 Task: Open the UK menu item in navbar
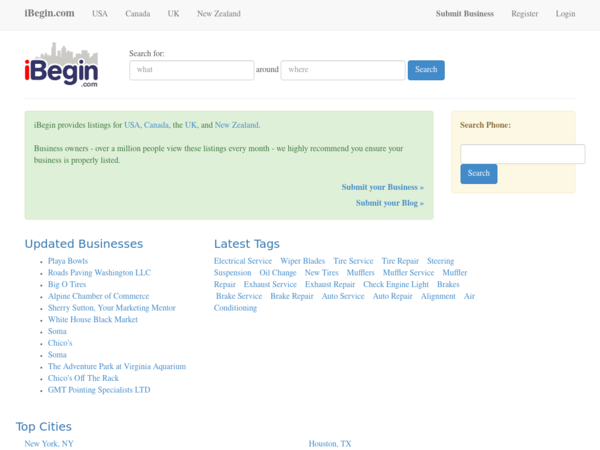pyautogui.click(x=173, y=14)
